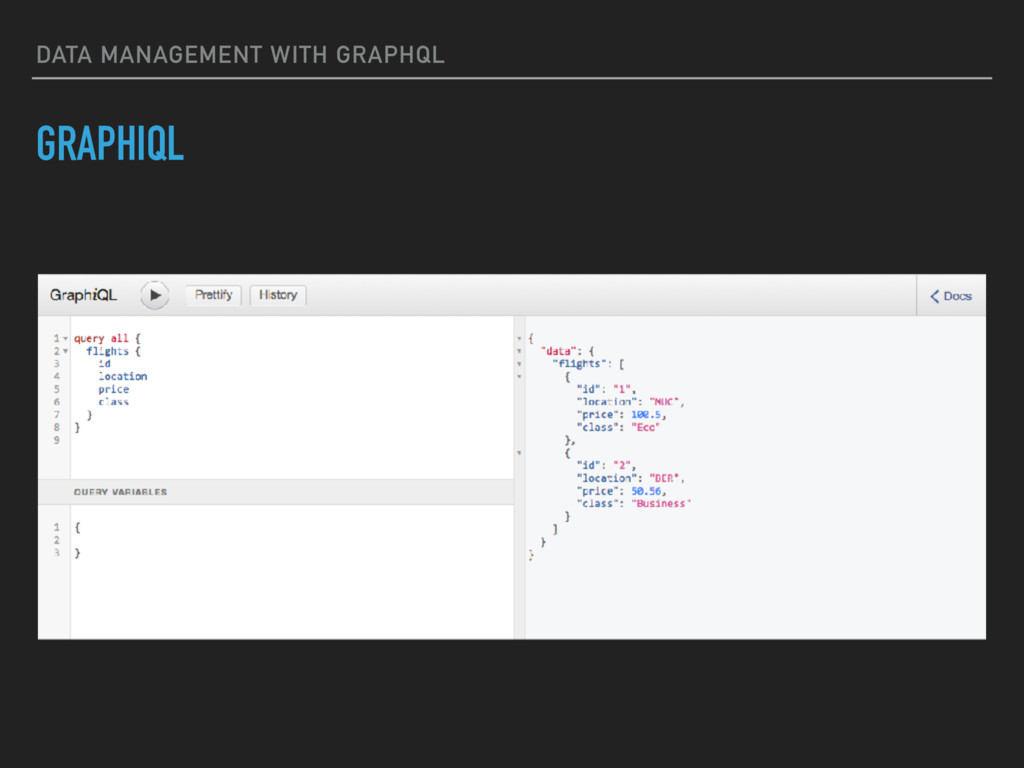Click the "MUC" location value in results
The image size is (1024, 768).
[664, 402]
